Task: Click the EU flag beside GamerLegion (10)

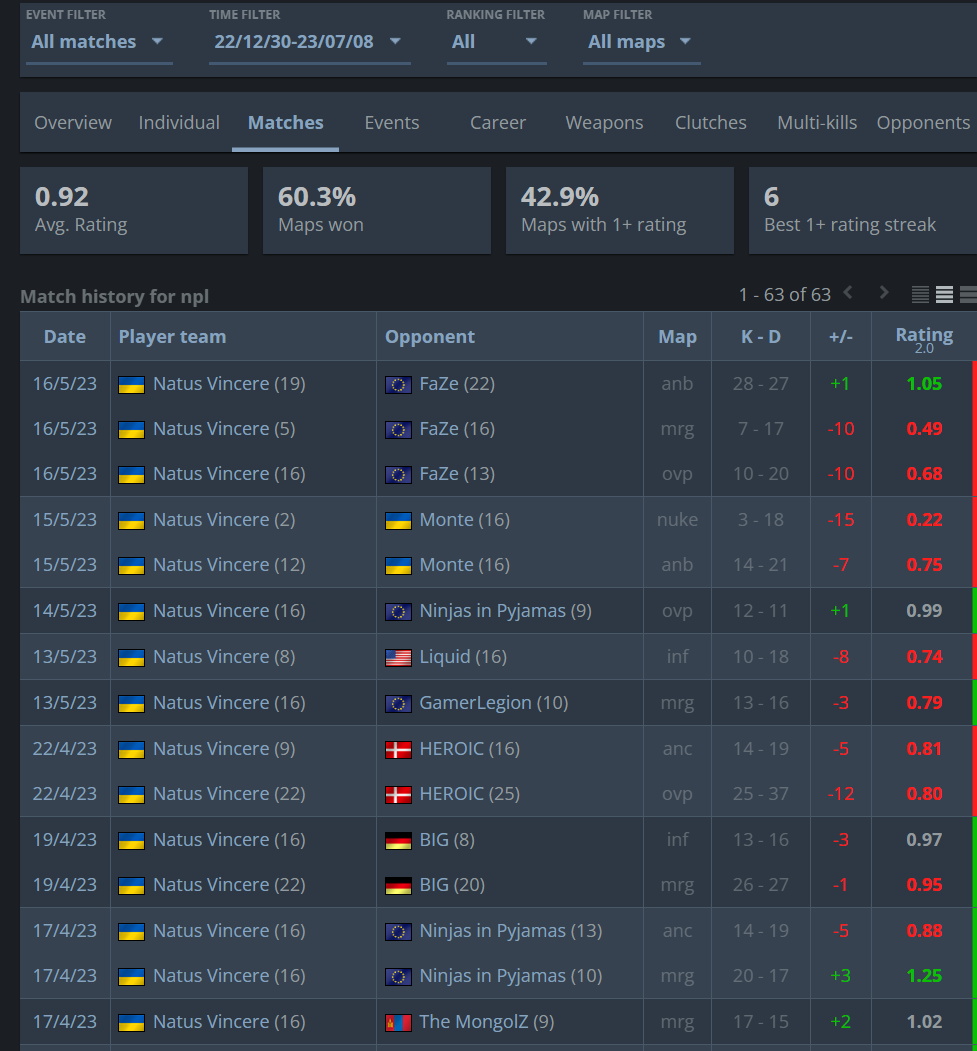Action: (398, 704)
